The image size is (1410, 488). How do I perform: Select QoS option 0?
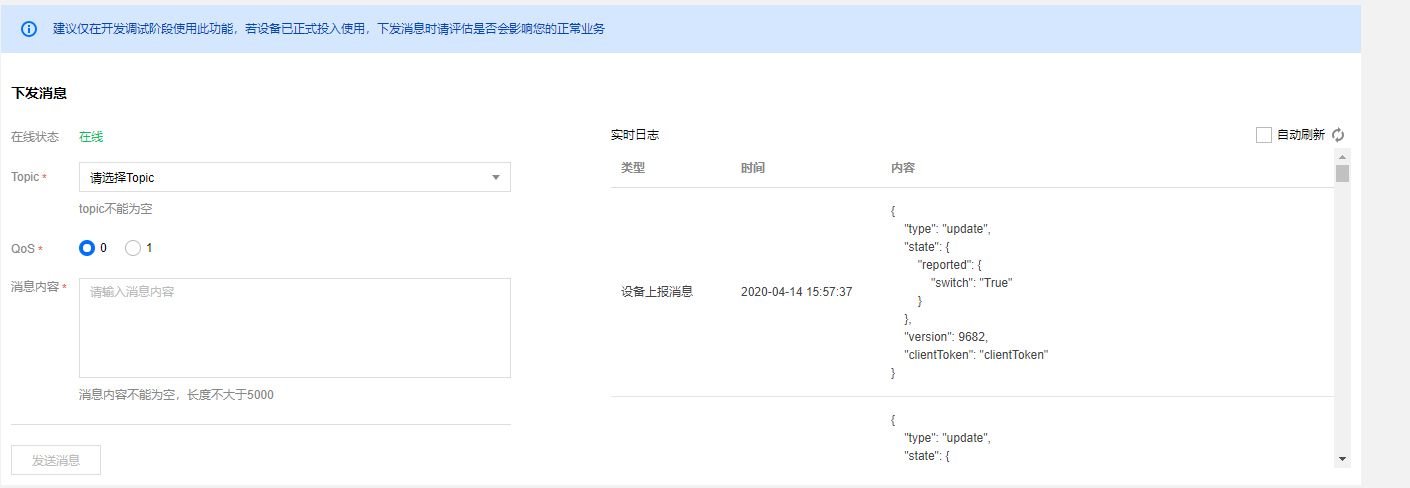pos(87,248)
